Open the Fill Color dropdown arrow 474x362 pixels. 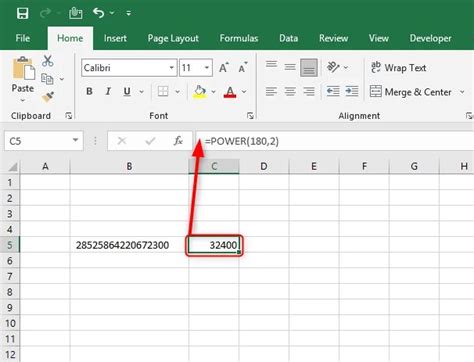(213, 91)
